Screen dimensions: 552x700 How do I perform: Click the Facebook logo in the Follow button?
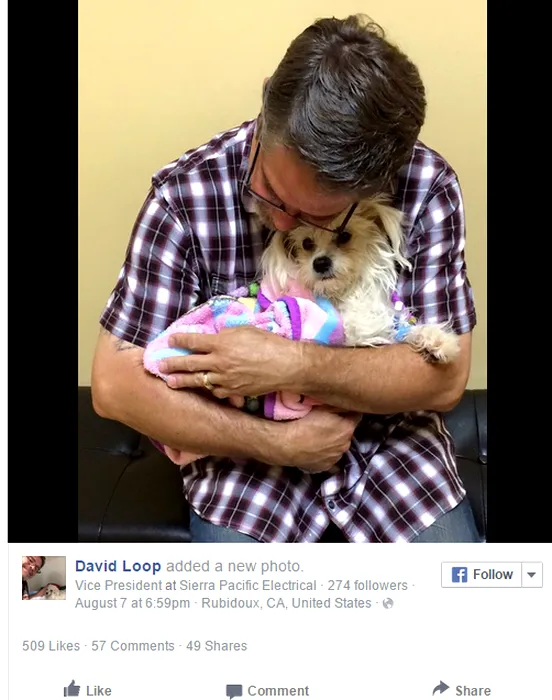coord(459,575)
